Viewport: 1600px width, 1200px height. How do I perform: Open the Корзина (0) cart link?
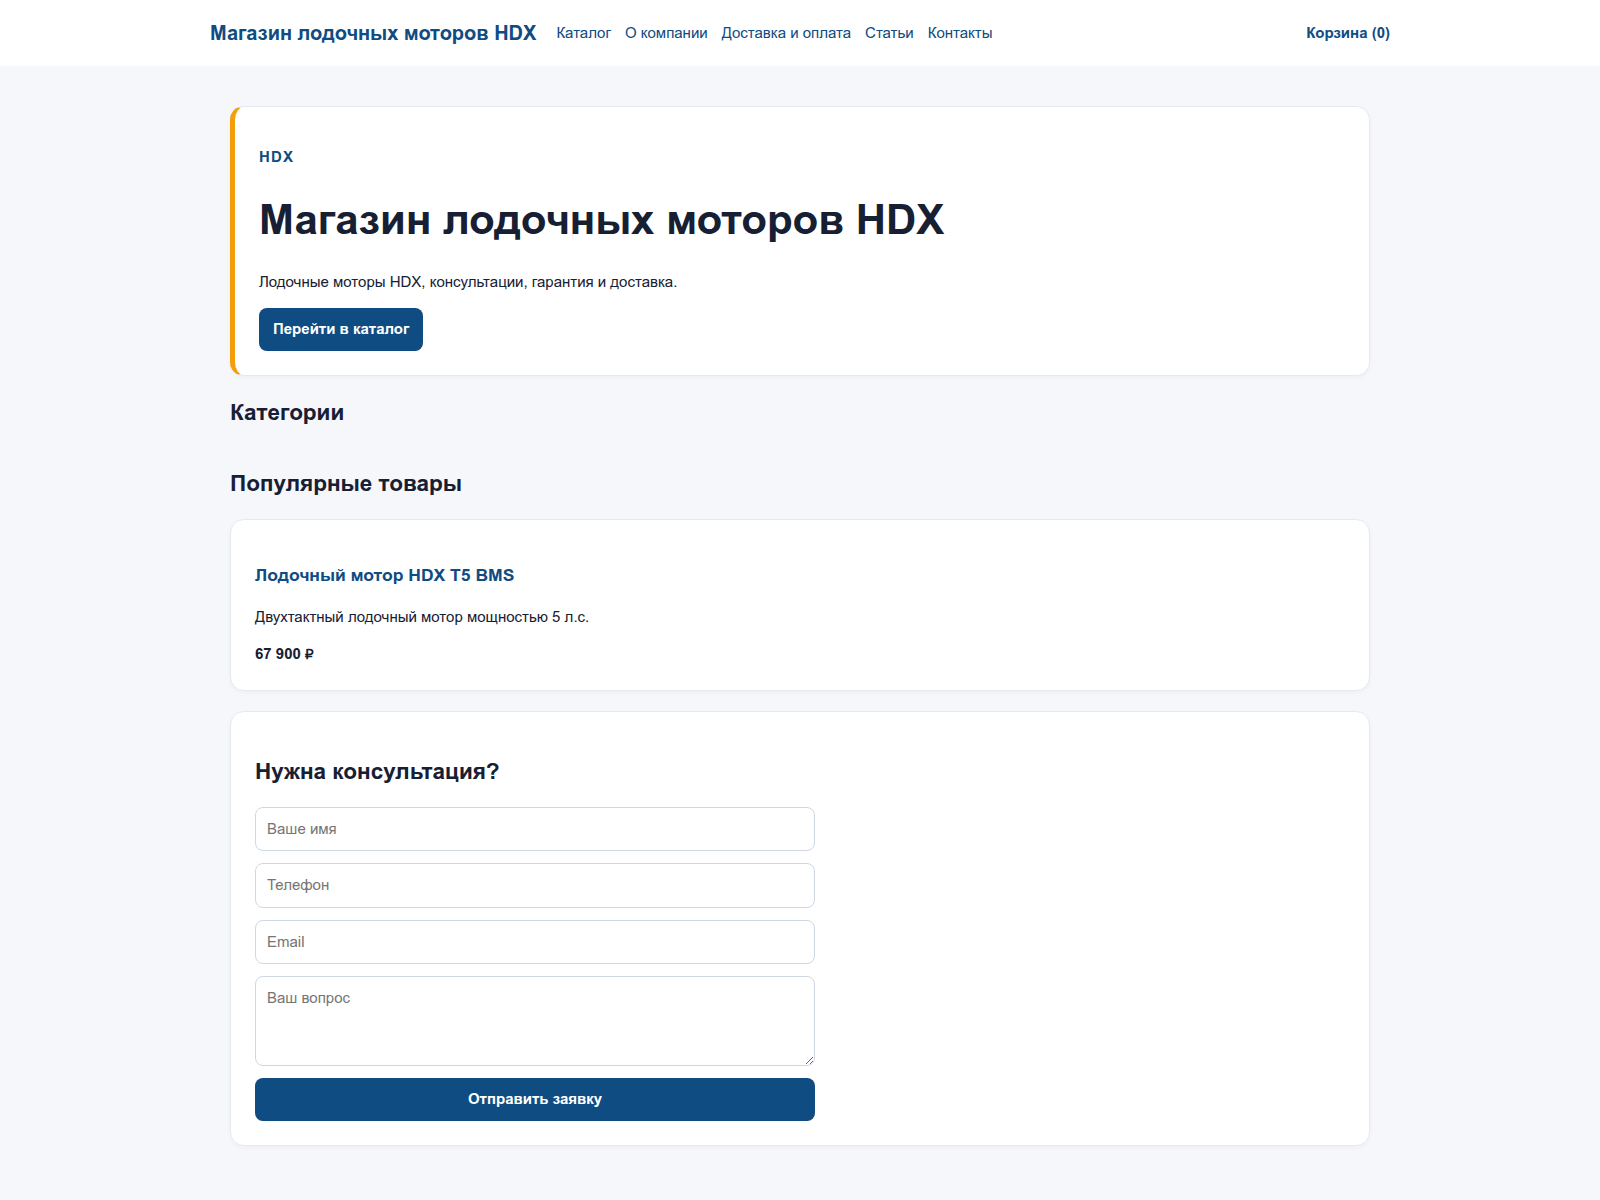pos(1348,33)
